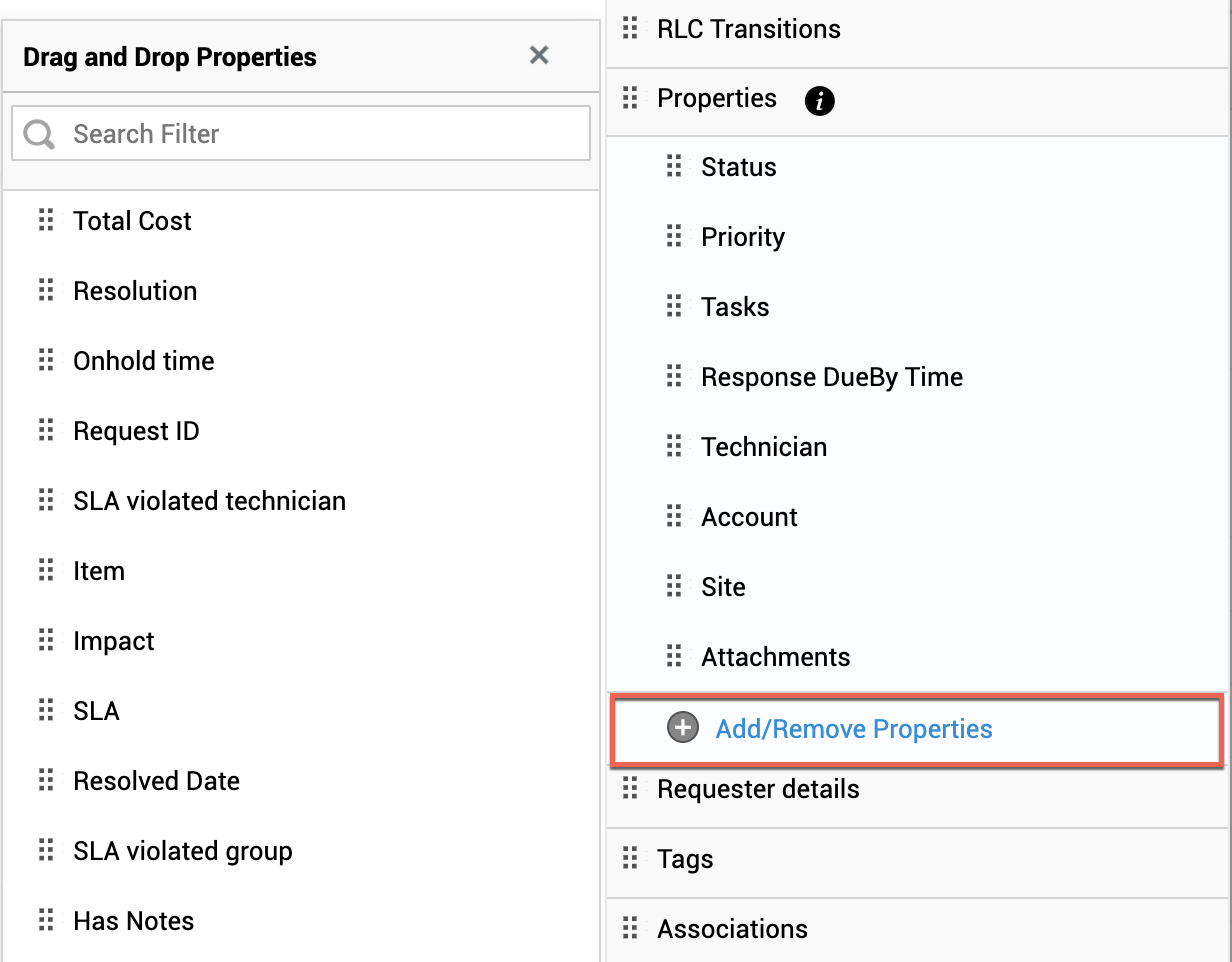The height and width of the screenshot is (962, 1232).
Task: Click the Properties info icon
Action: coord(819,100)
